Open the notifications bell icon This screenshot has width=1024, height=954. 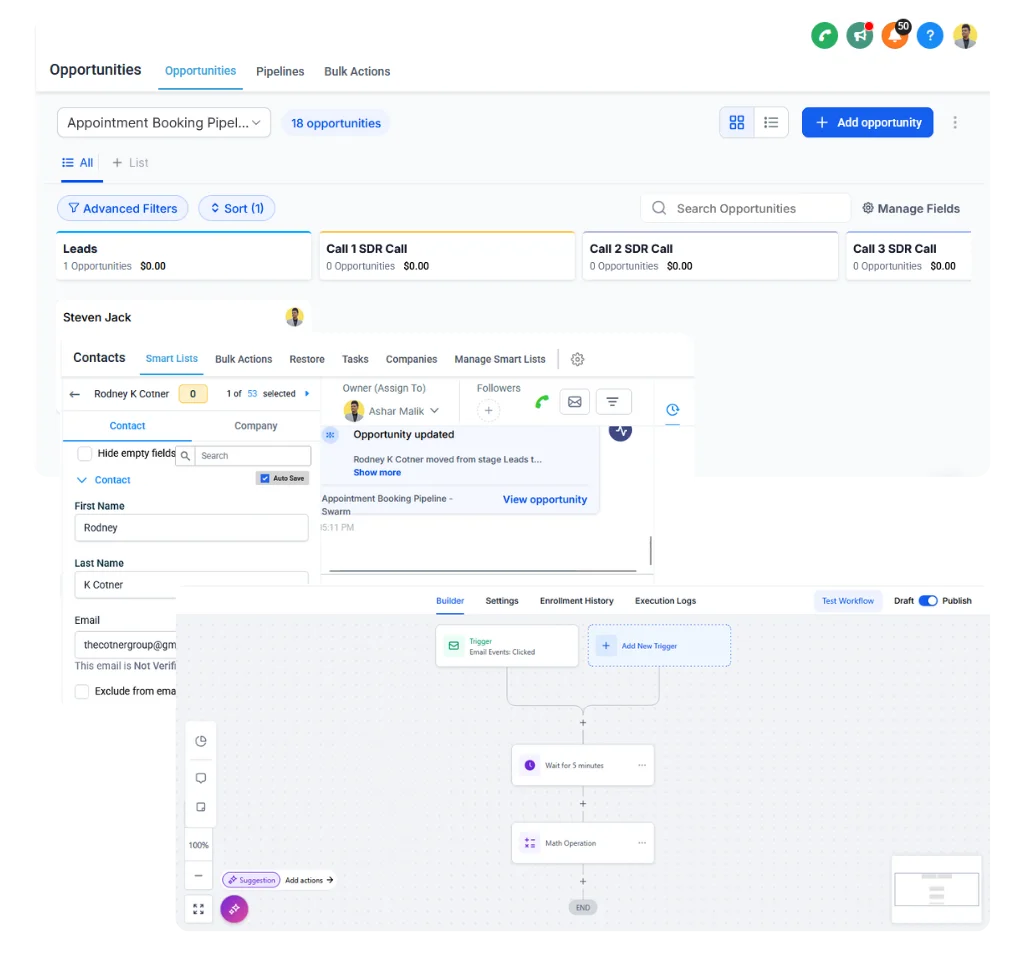(894, 36)
